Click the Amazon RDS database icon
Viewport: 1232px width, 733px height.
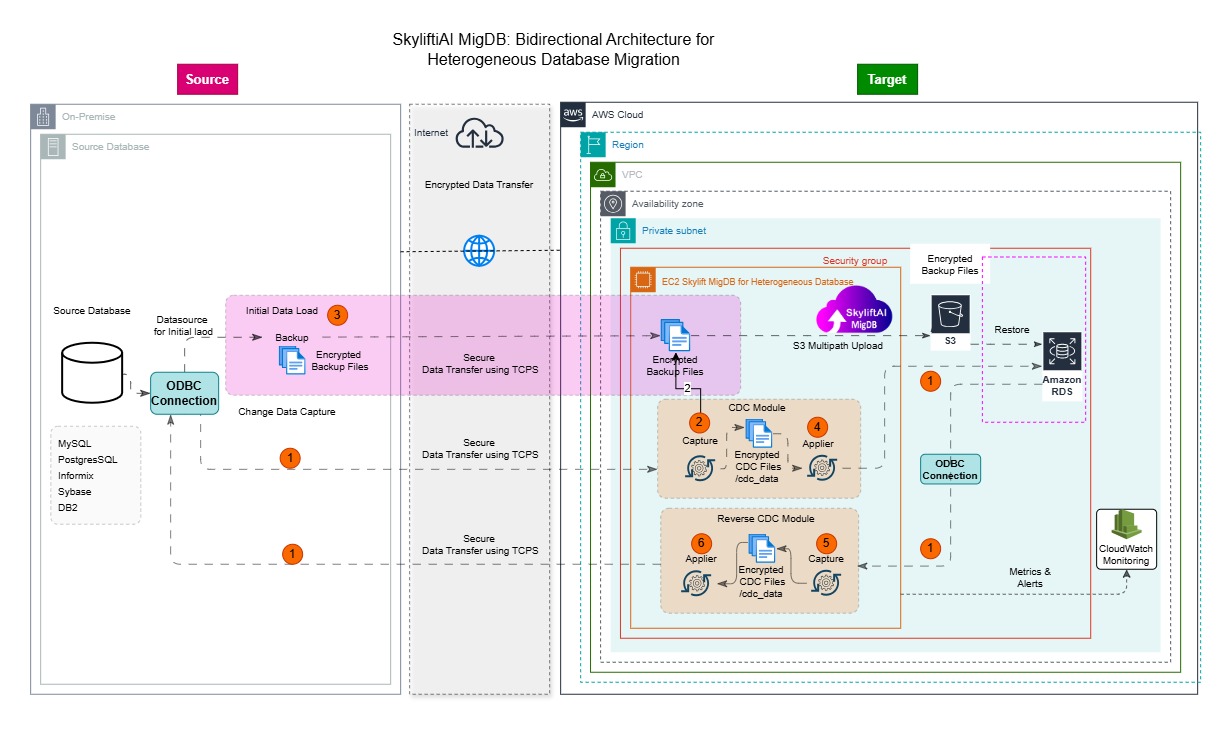click(x=1062, y=352)
